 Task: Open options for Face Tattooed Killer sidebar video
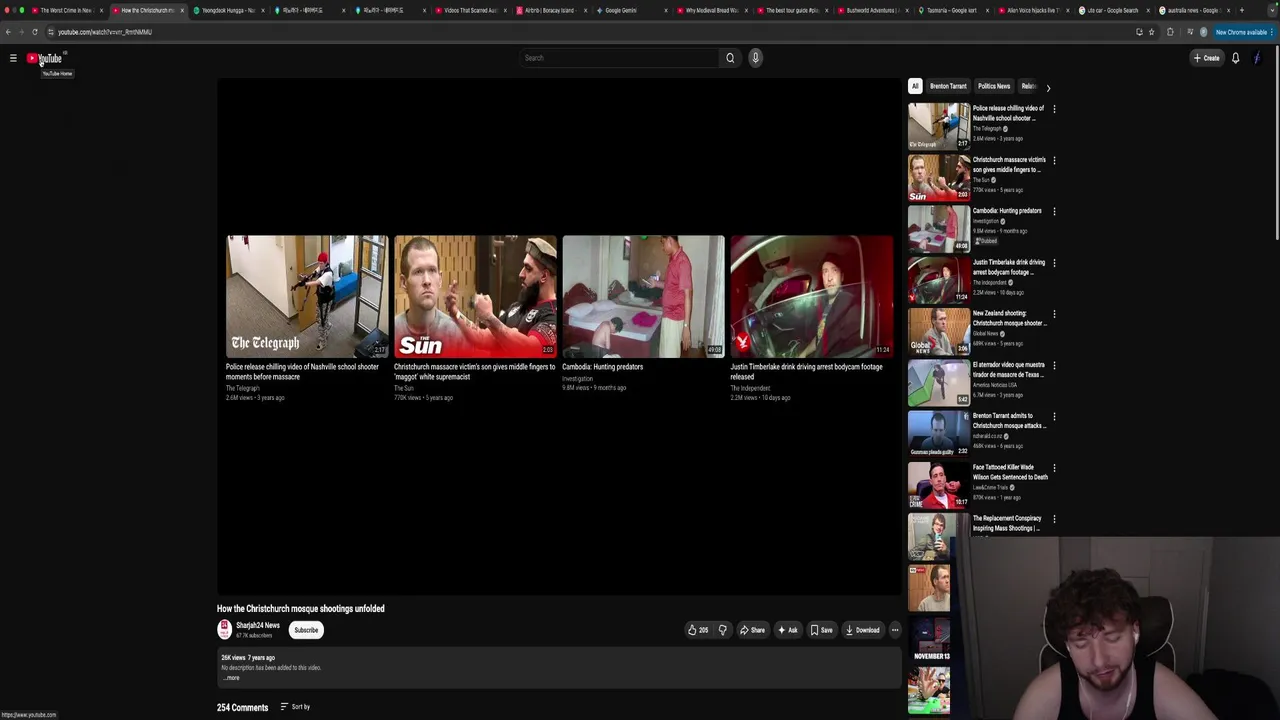(x=1054, y=468)
